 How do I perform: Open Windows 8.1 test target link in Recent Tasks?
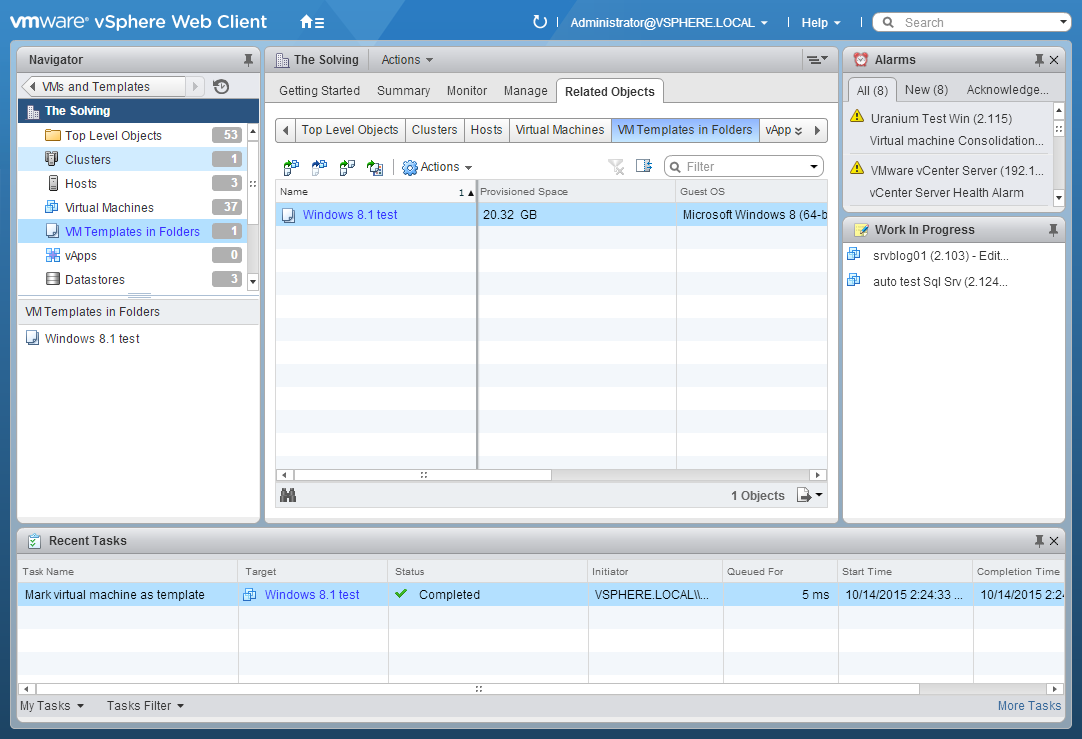click(x=312, y=595)
